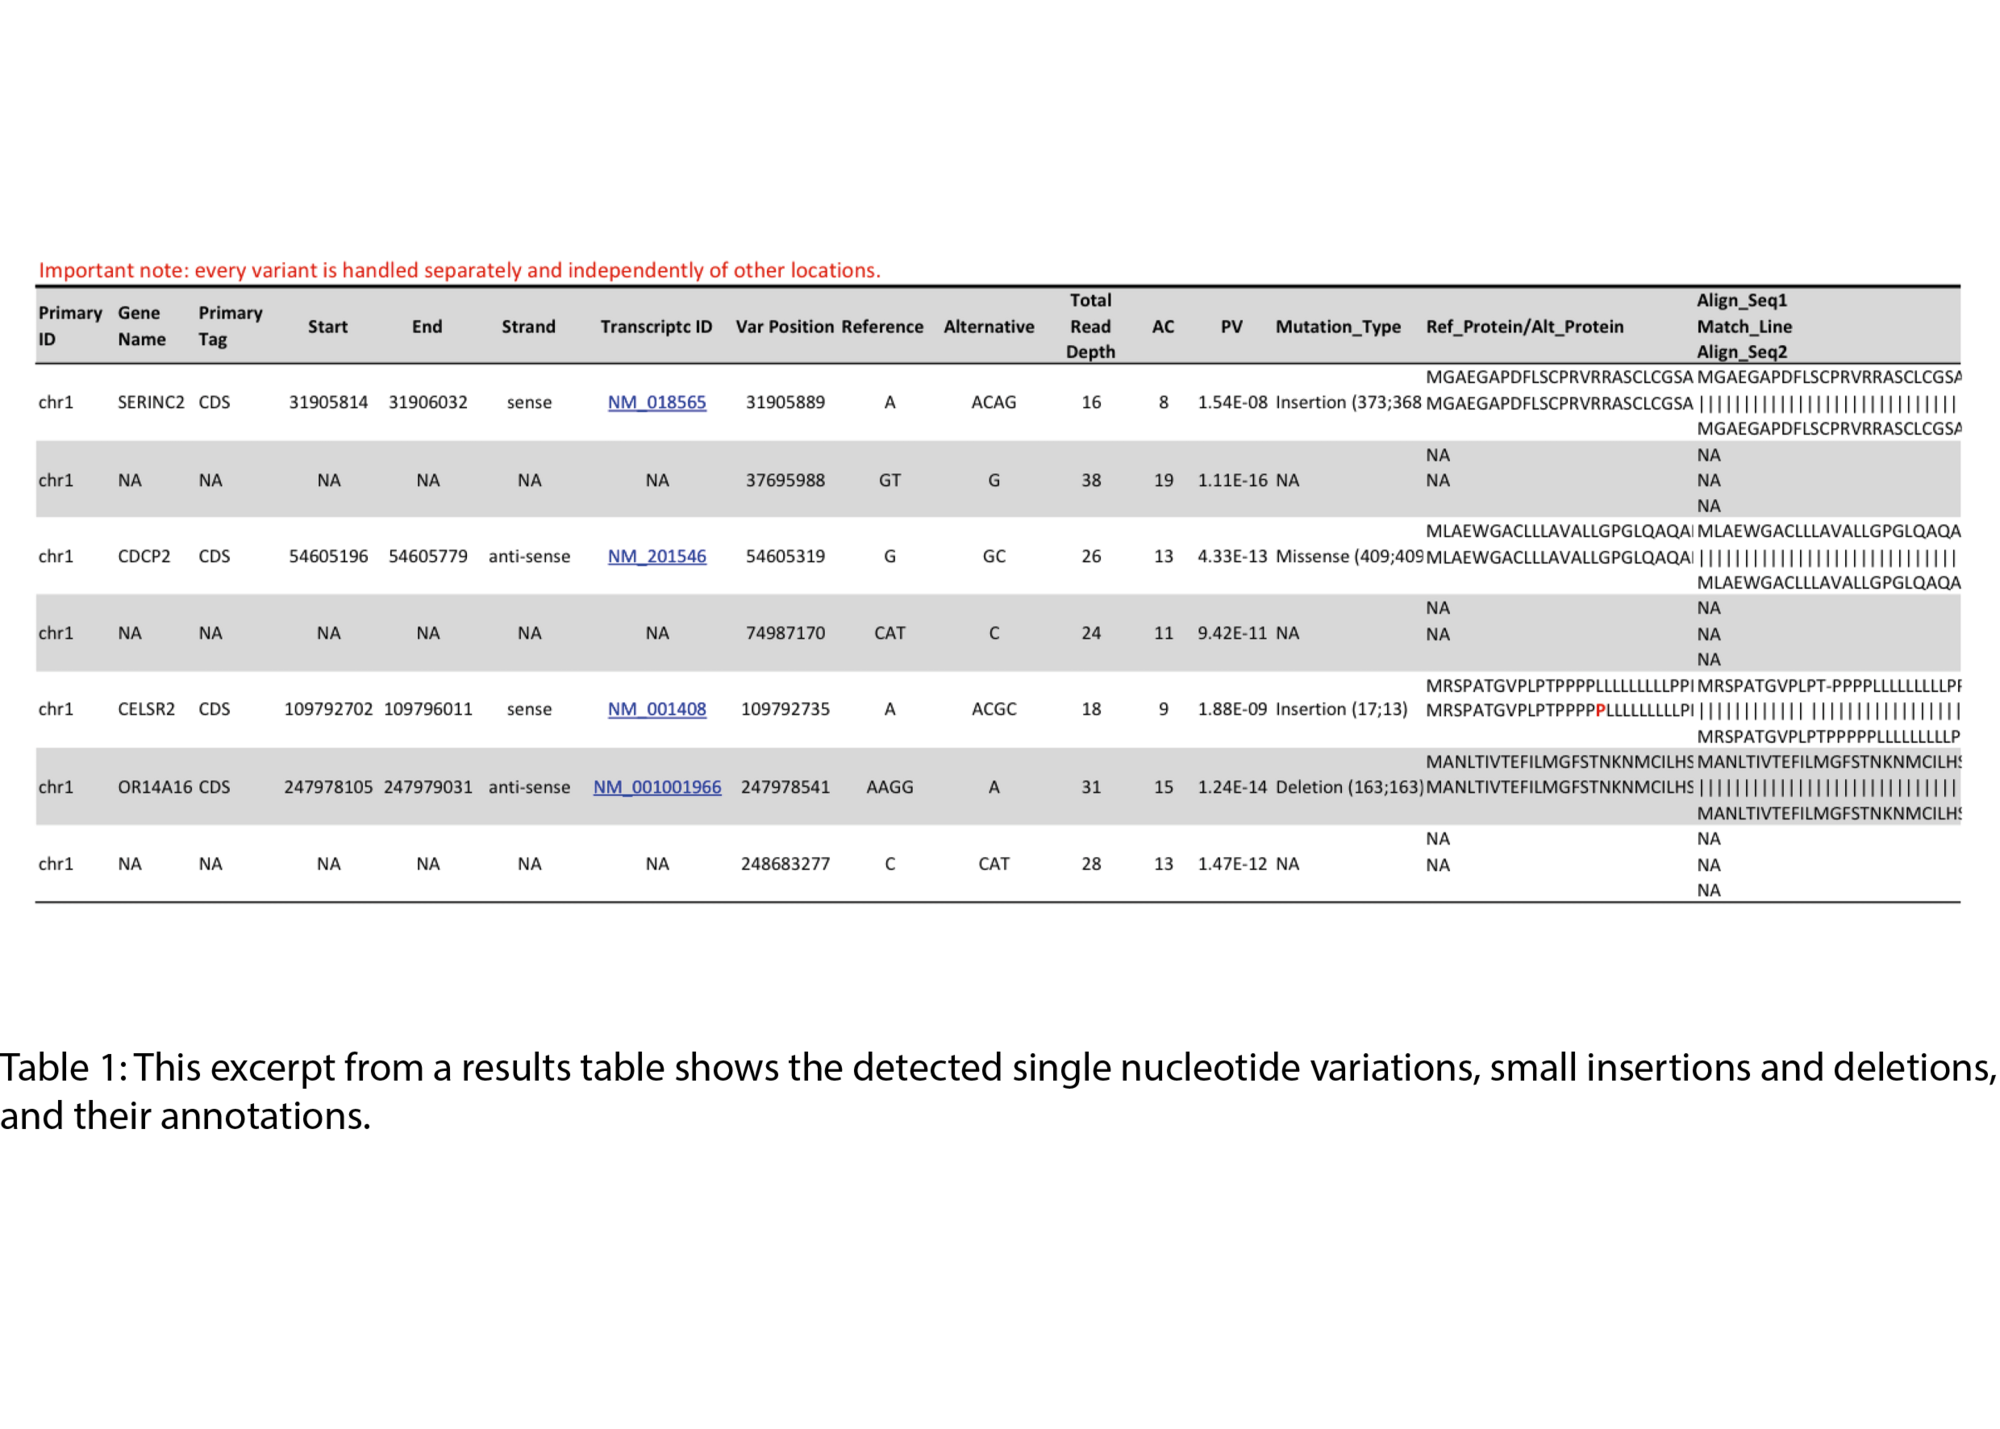Click the Mutation_Type column header
2000x1429 pixels.
1337,327
